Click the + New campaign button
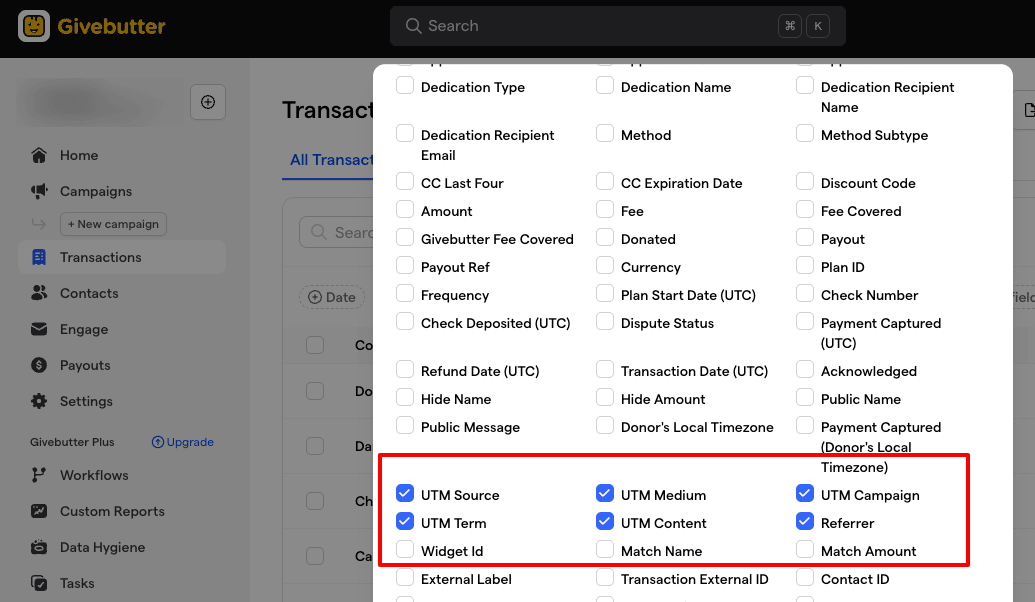 click(113, 224)
